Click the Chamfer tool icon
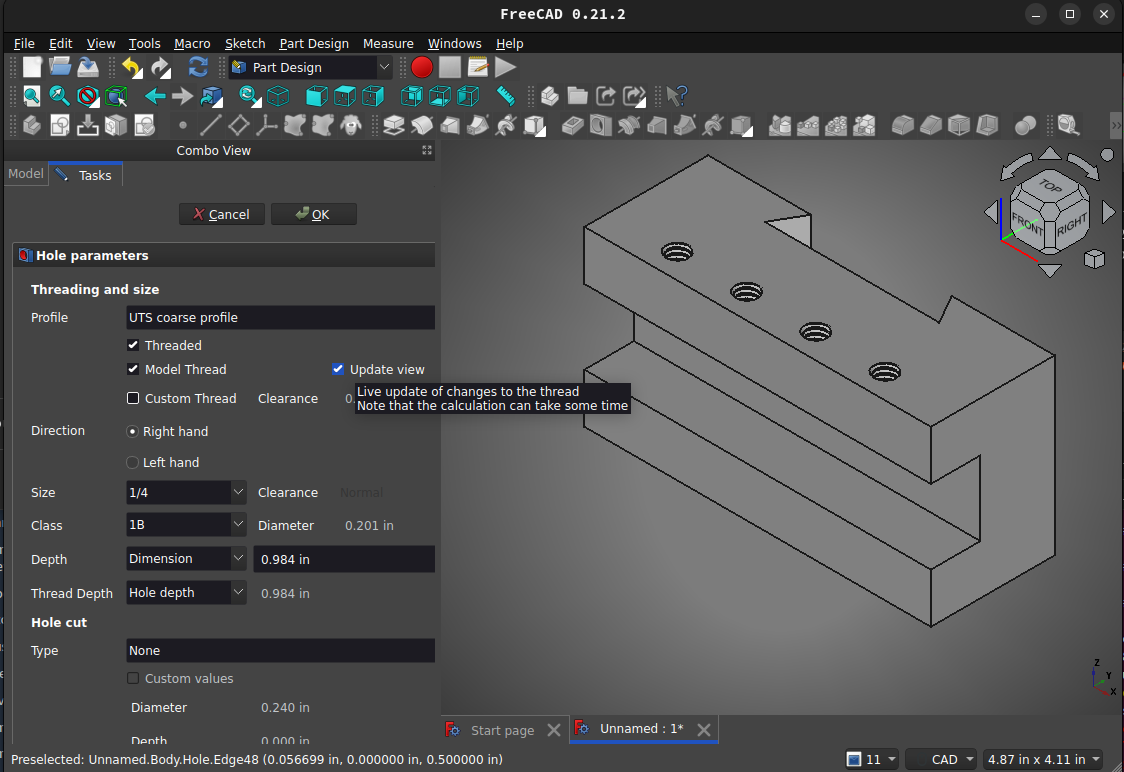 (930, 125)
